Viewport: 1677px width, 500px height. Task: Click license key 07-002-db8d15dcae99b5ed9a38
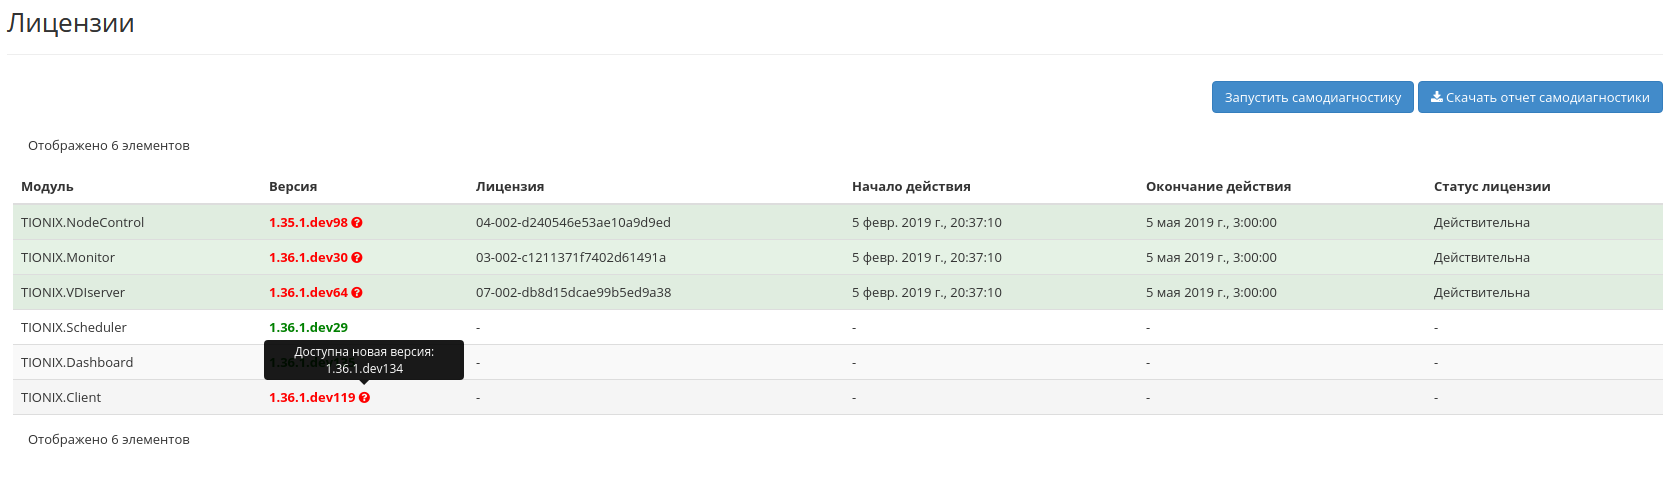click(x=573, y=293)
